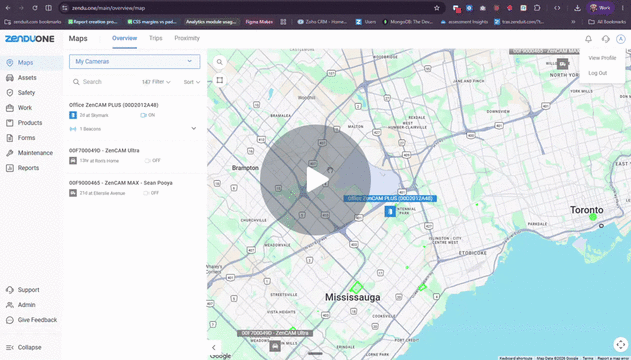Click the asset Search input field
Viewport: 631px width, 360px height.
105,82
